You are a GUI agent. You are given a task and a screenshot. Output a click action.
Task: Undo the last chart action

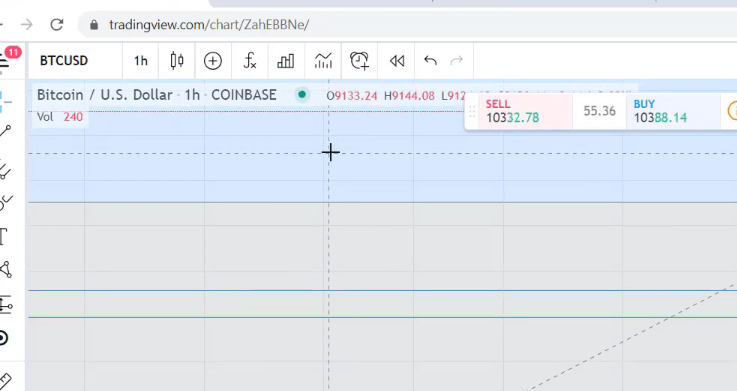click(430, 61)
